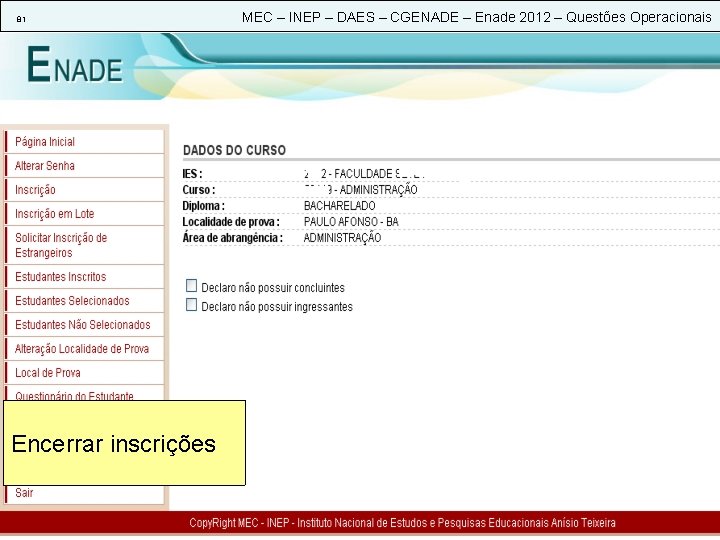Open Estudantes Não Selecionados

coord(83,325)
